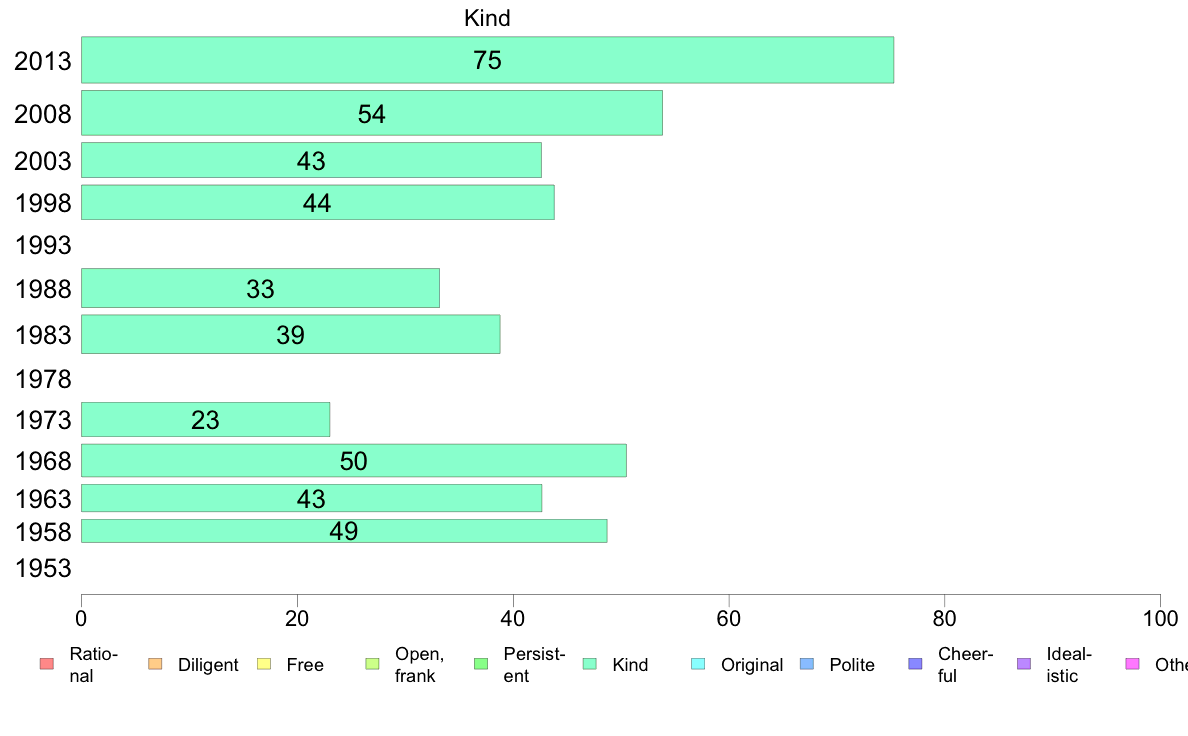Image resolution: width=1188 pixels, height=736 pixels.
Task: Click the 1958 bar showing 49
Action: 344,531
